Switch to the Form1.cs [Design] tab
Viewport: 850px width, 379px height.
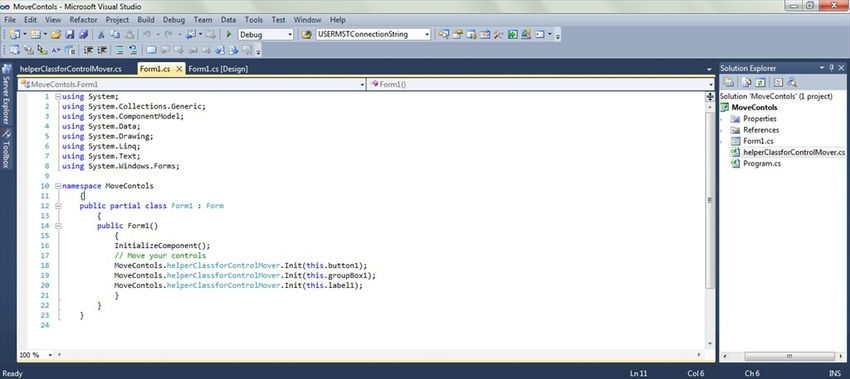(x=218, y=69)
